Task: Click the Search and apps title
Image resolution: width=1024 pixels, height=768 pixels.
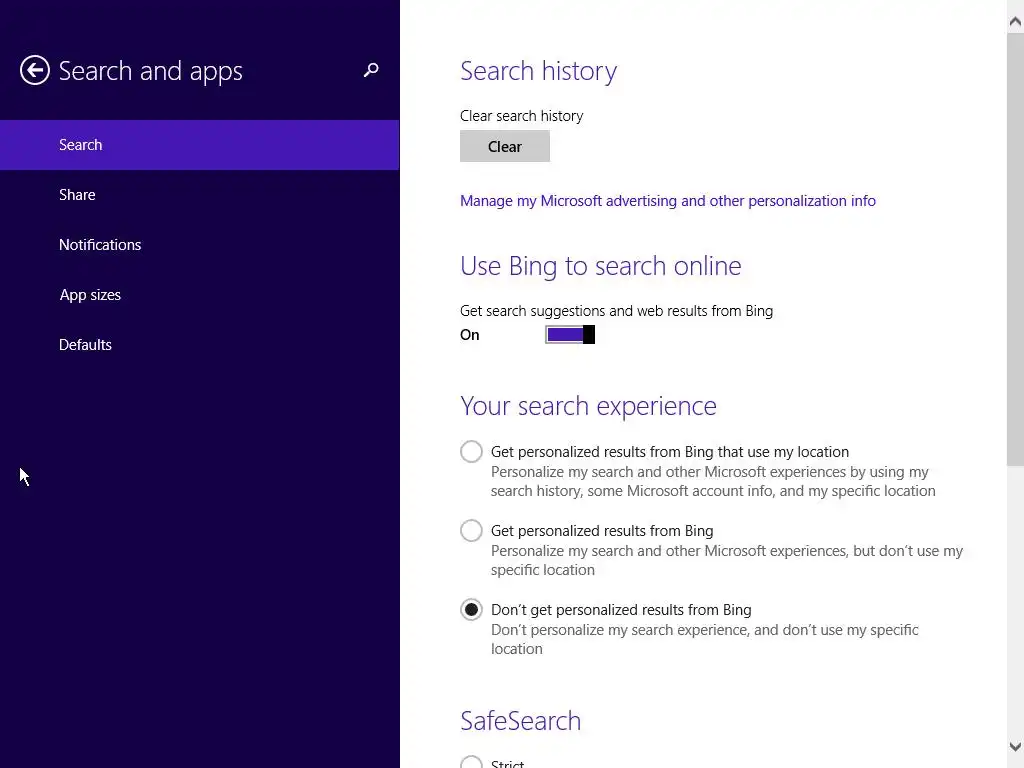Action: click(x=150, y=71)
